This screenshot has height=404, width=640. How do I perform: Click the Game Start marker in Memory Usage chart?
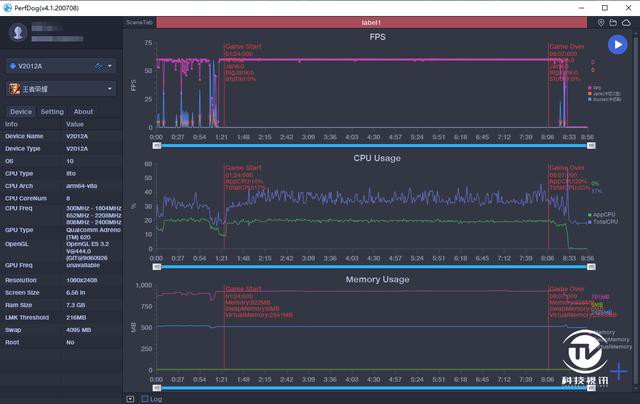[x=243, y=289]
